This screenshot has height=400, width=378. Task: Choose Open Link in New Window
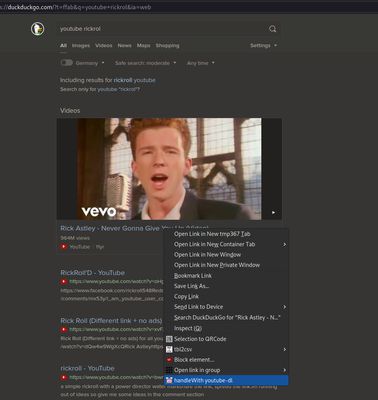(226, 255)
